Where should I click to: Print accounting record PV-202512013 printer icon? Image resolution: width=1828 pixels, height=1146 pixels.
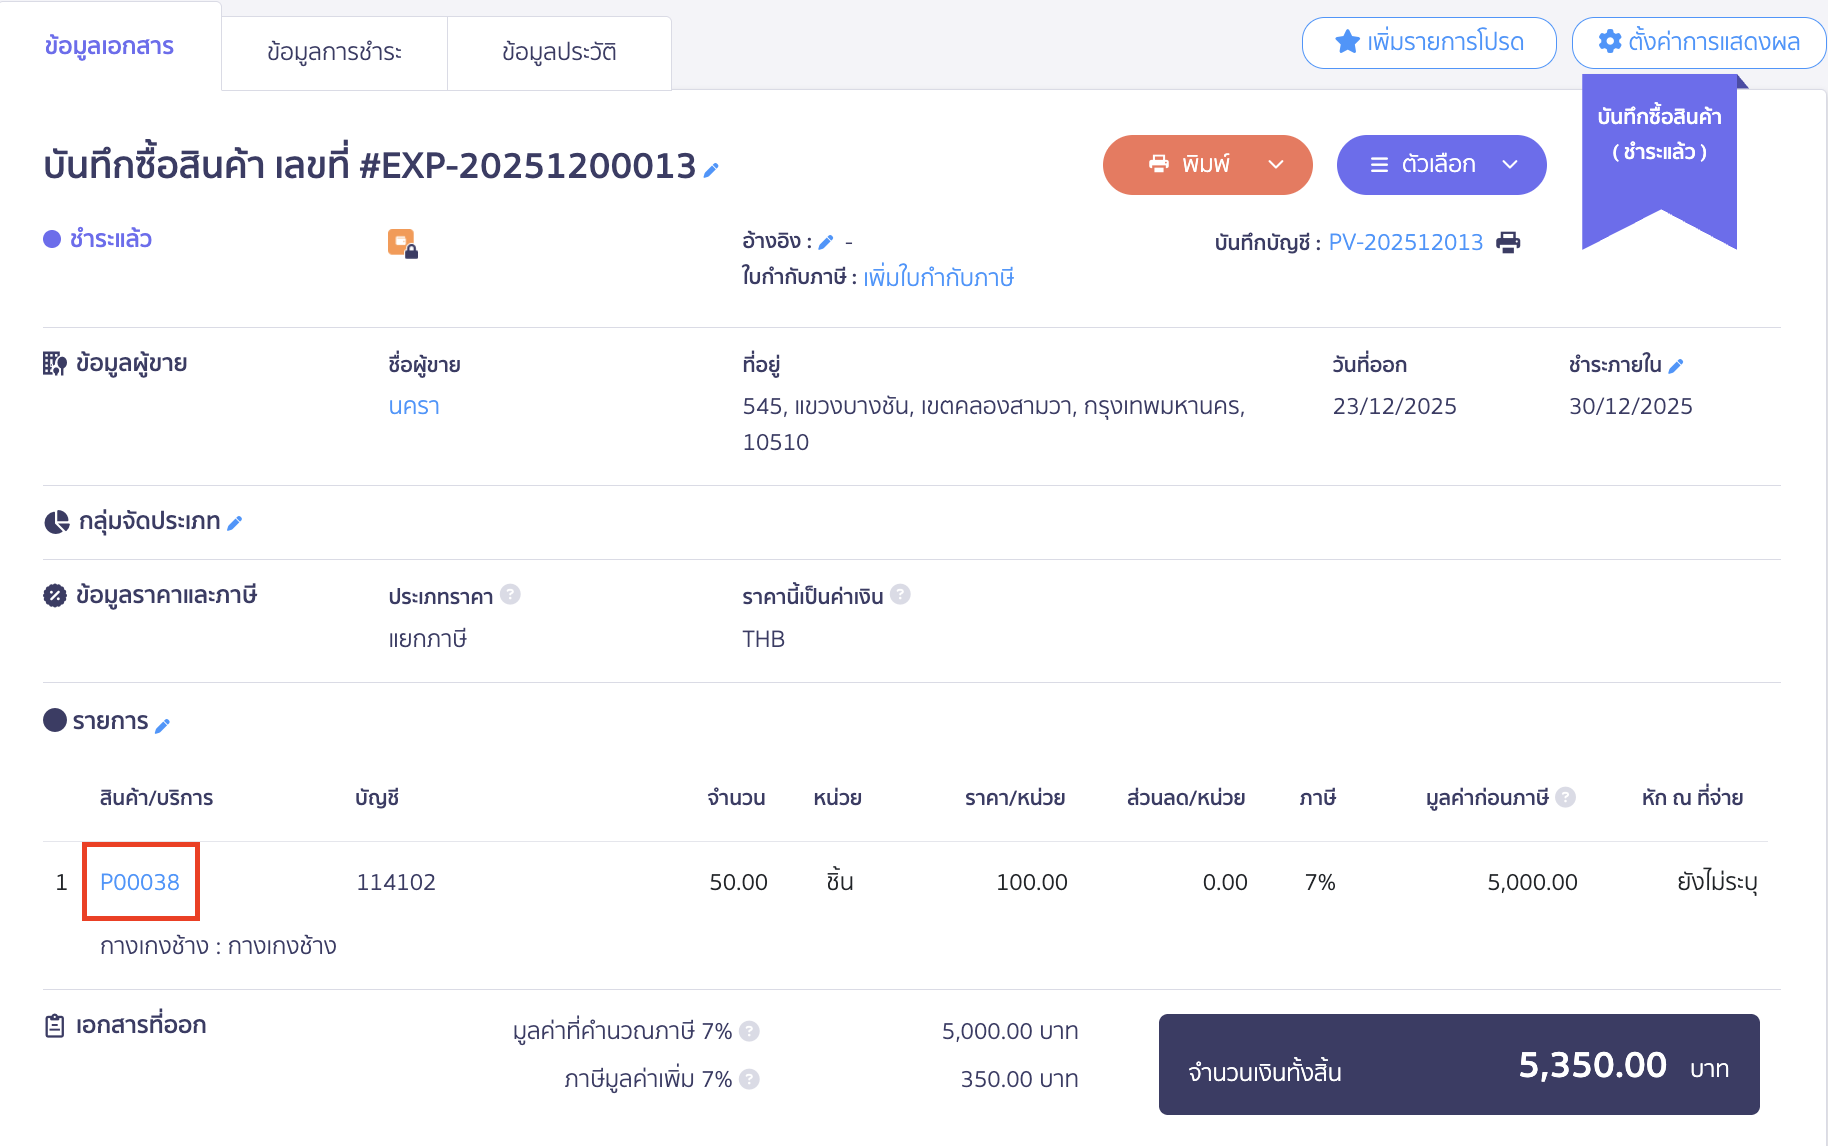[x=1508, y=242]
